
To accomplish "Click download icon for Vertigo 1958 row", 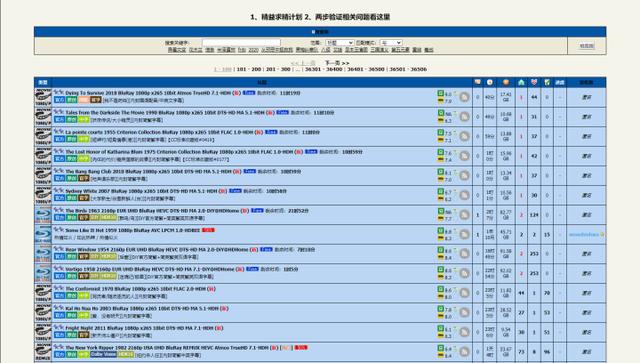I will pyautogui.click(x=464, y=273).
